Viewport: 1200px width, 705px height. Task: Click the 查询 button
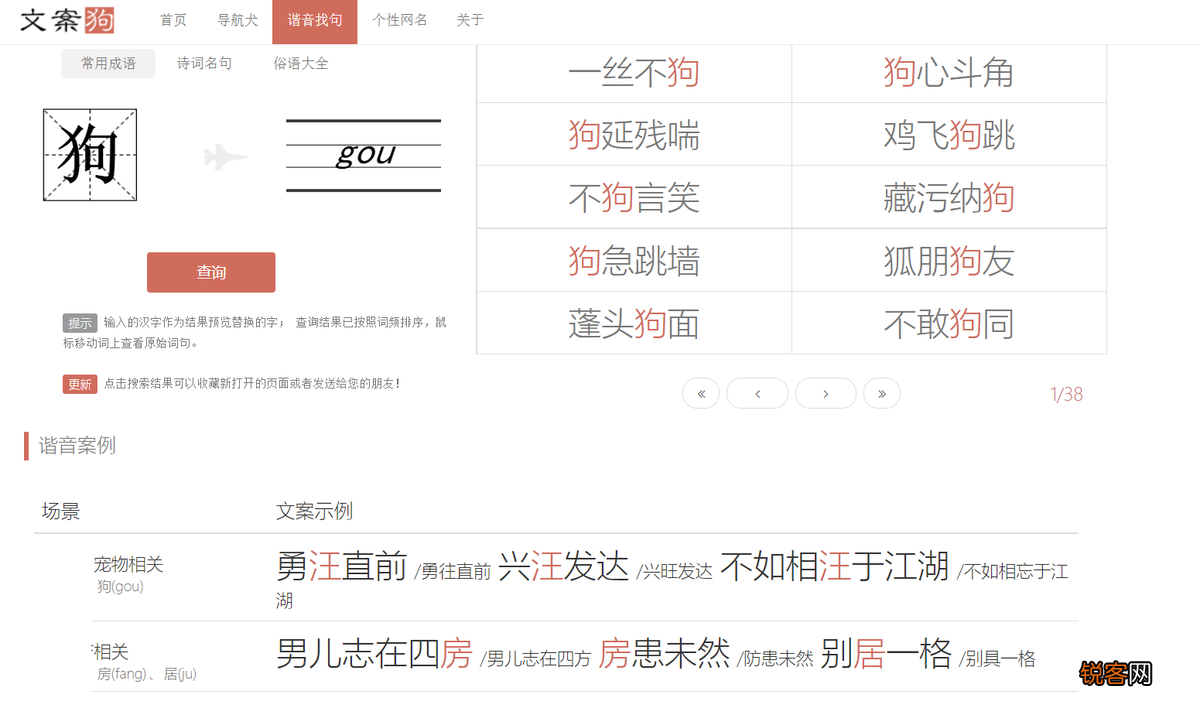[211, 272]
